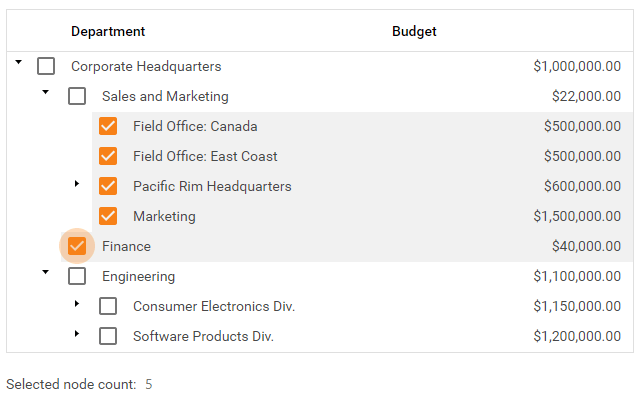Deselect Field Office: East Coast checkbox
The image size is (640, 400).
tap(108, 157)
